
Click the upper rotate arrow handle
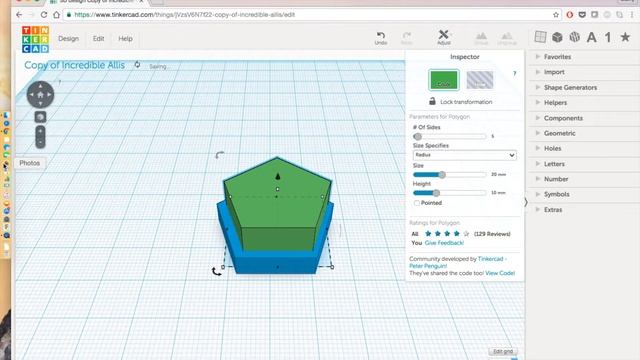click(220, 155)
